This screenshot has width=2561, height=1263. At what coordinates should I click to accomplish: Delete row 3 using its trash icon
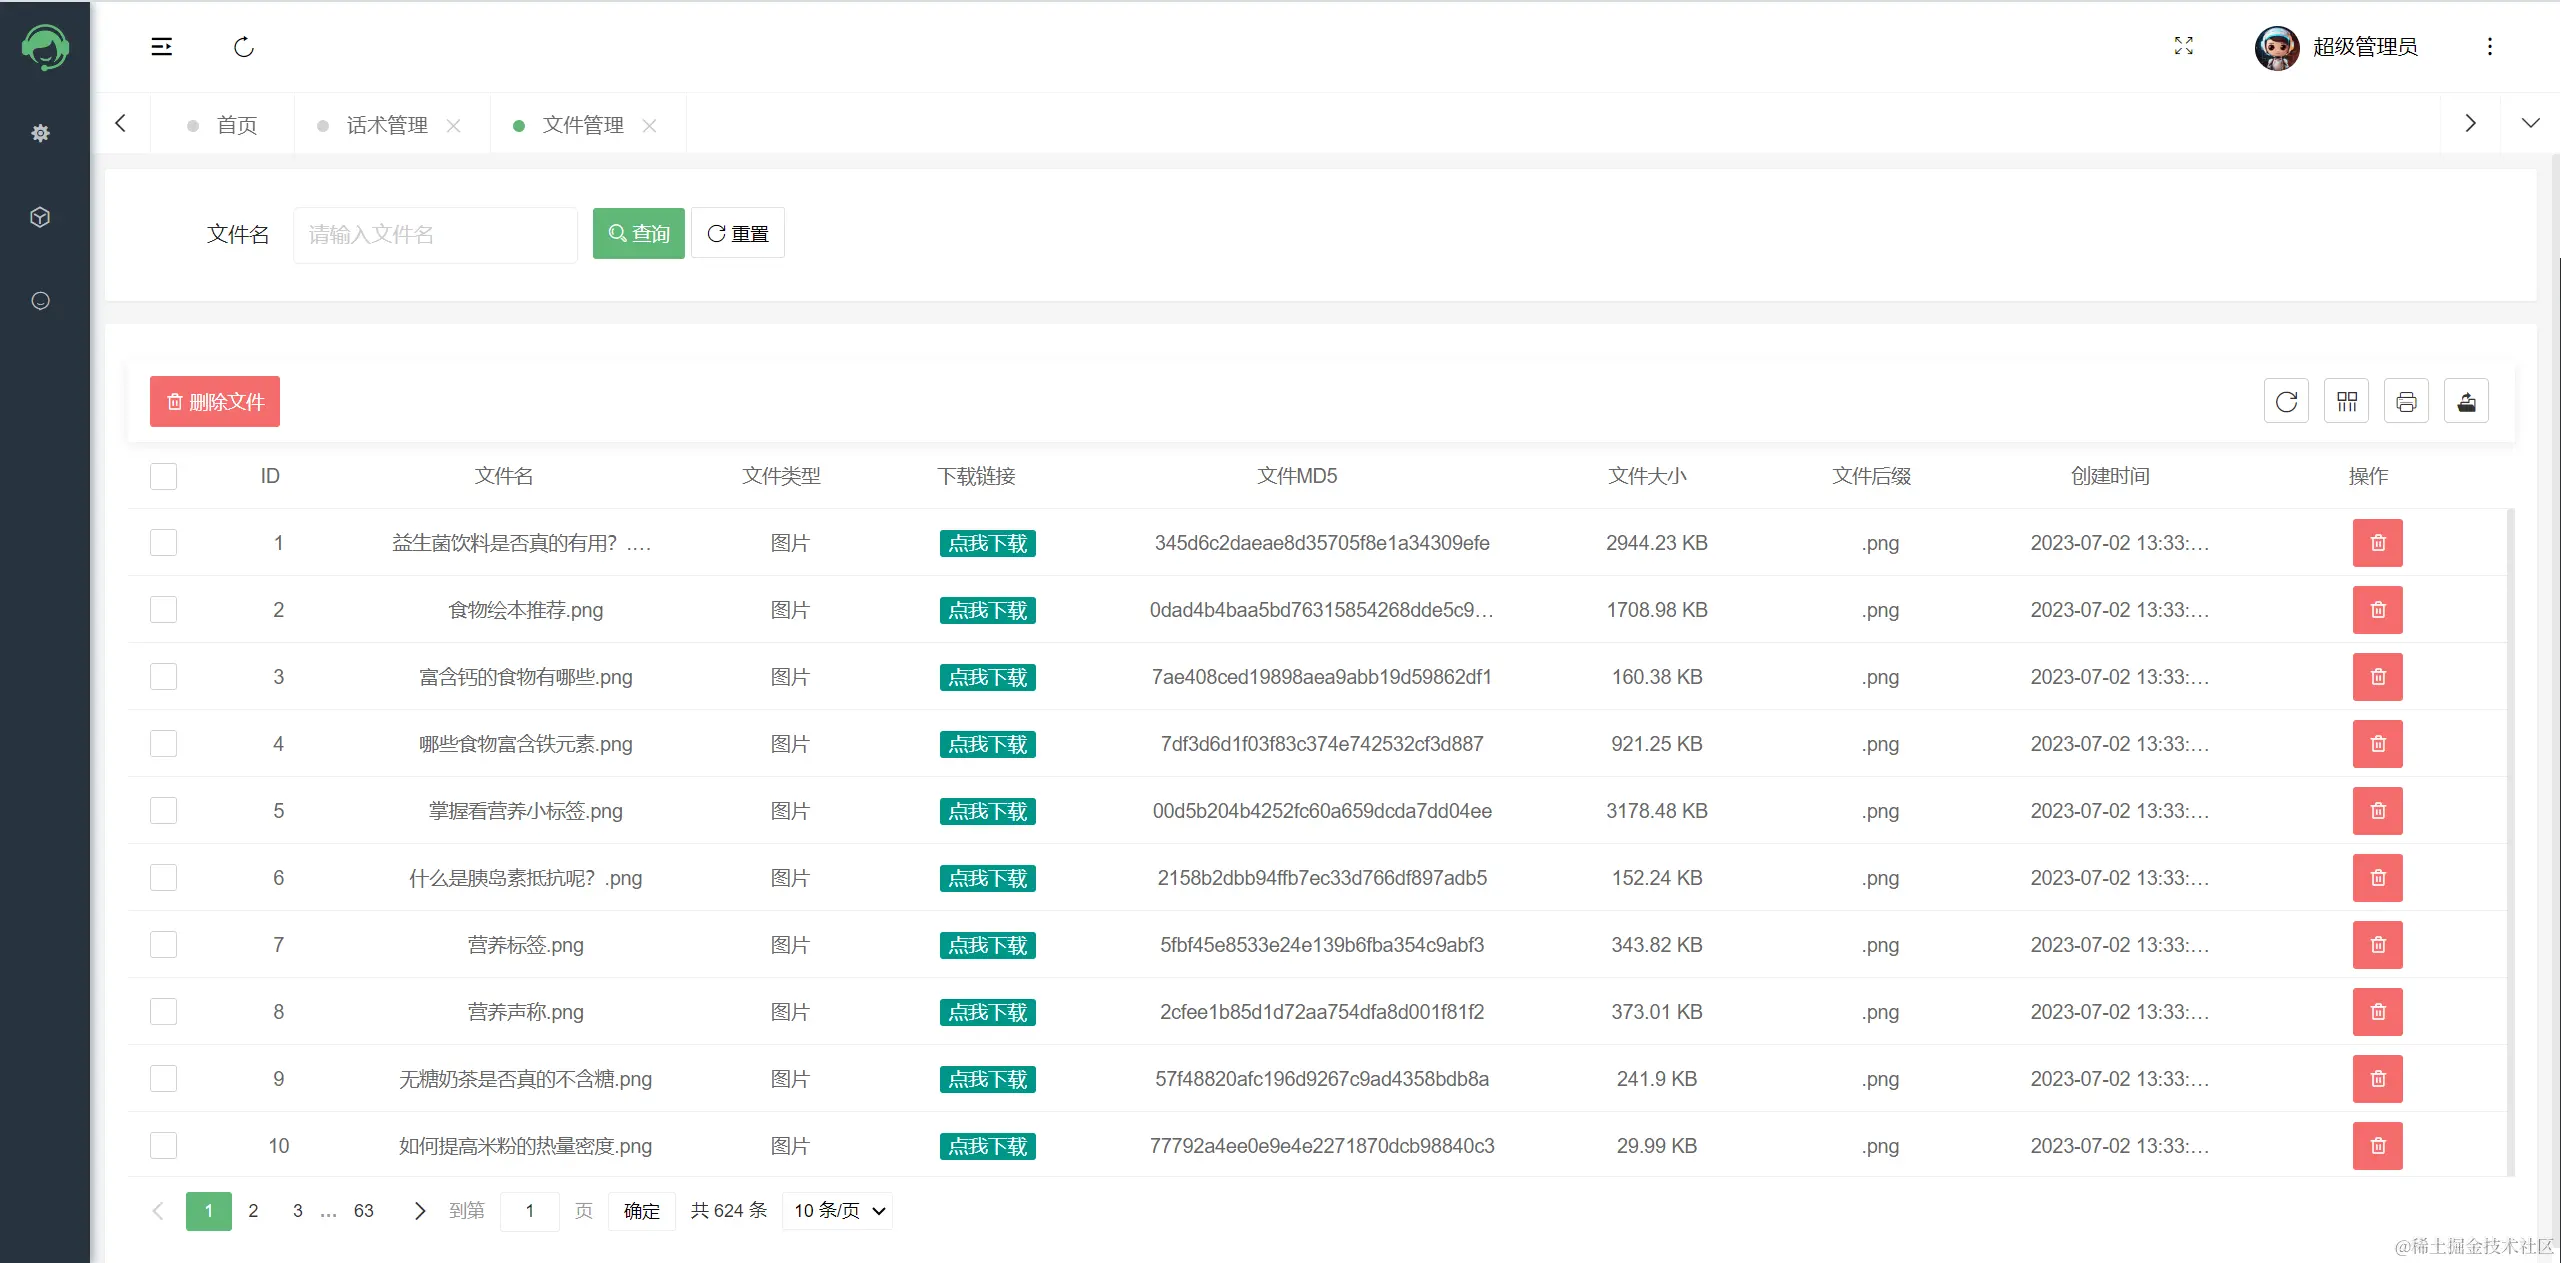coord(2377,677)
